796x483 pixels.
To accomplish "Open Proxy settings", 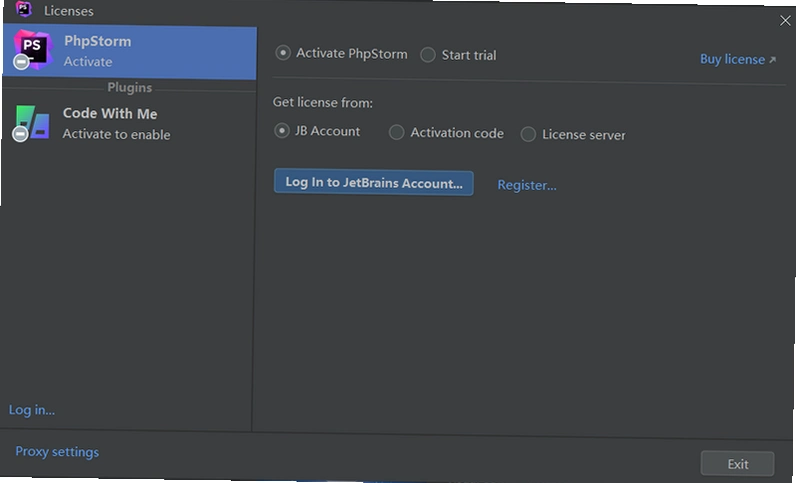I will point(57,452).
